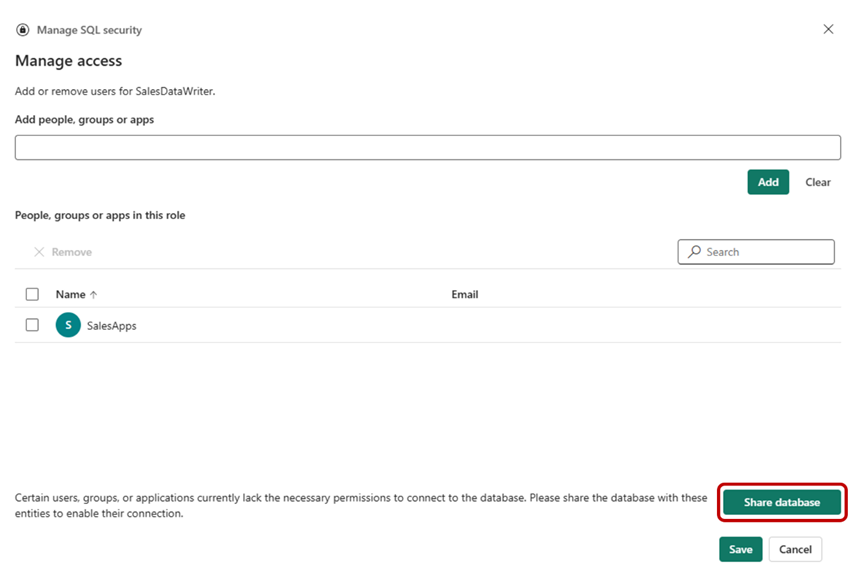Click Remove above the role members table

click(x=63, y=252)
